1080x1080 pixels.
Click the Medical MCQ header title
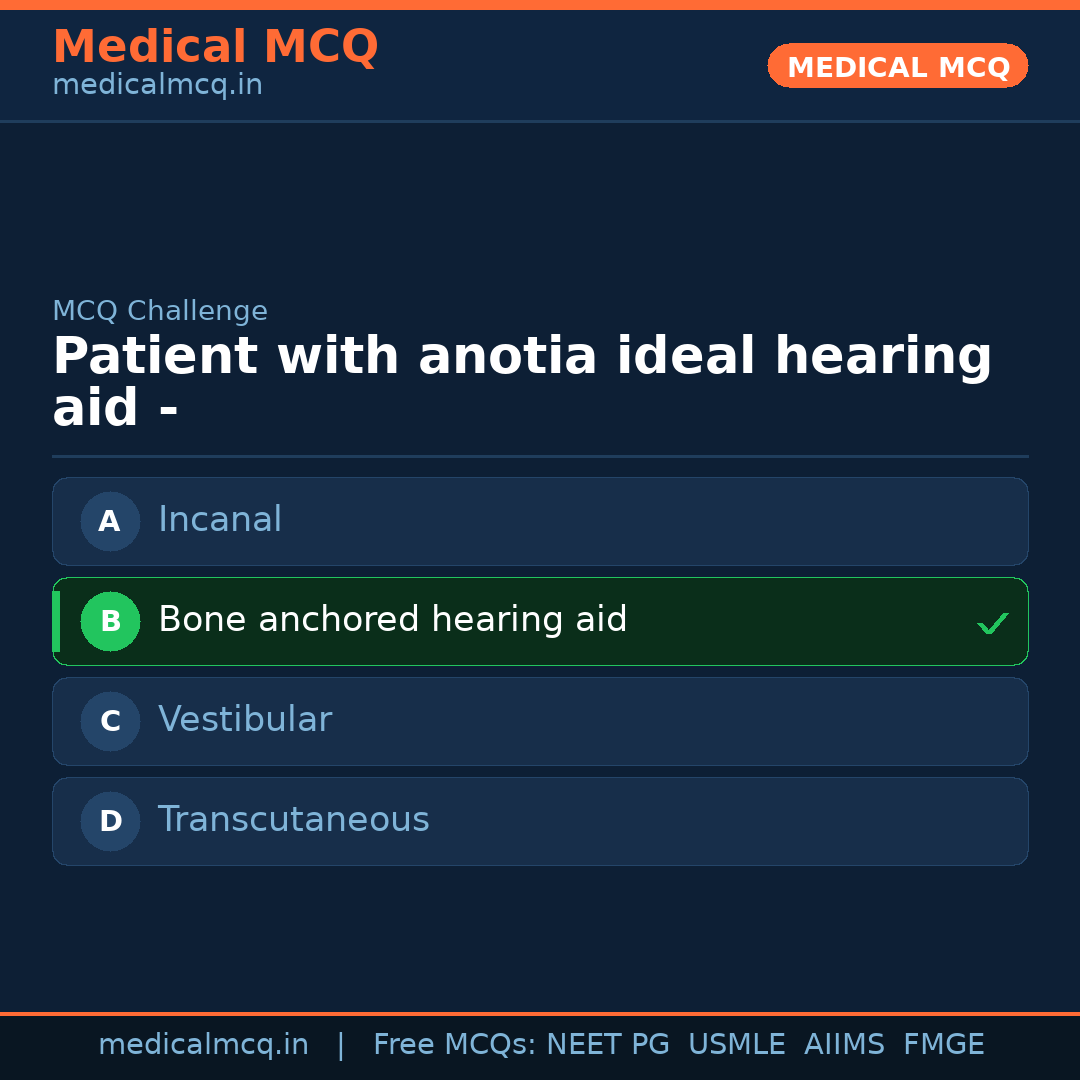tap(215, 47)
